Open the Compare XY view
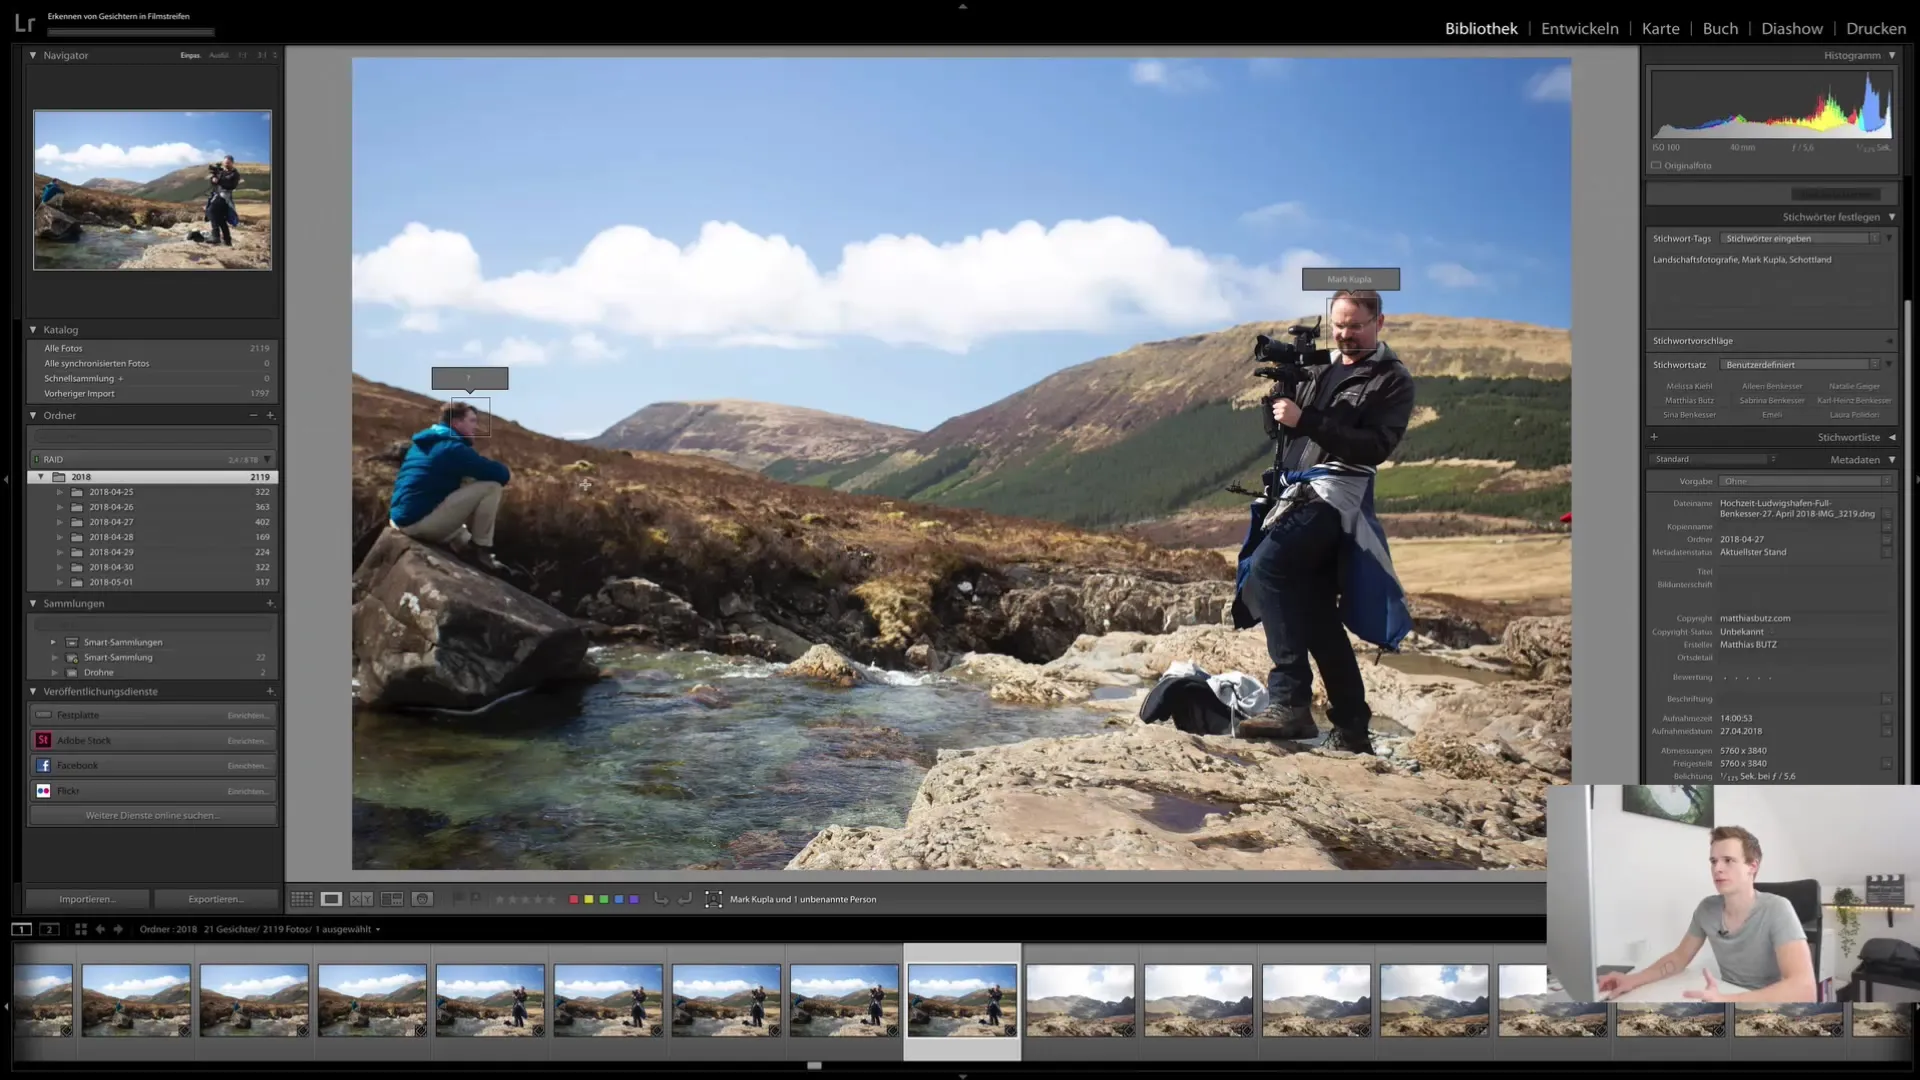 (361, 899)
